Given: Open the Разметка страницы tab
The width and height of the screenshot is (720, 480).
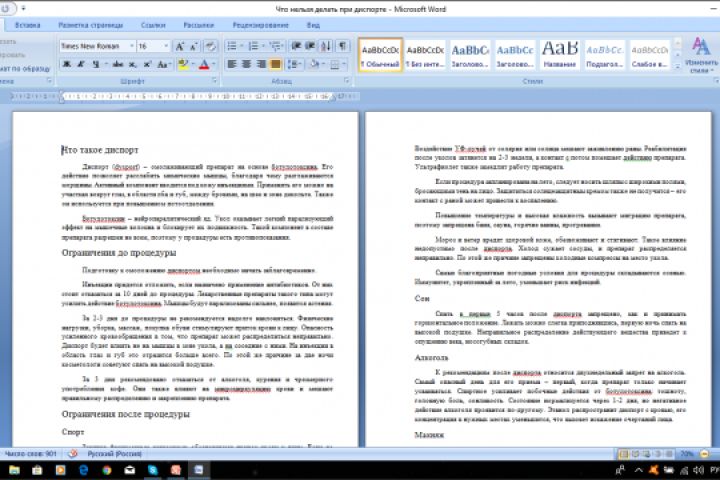Looking at the screenshot, I should point(90,25).
